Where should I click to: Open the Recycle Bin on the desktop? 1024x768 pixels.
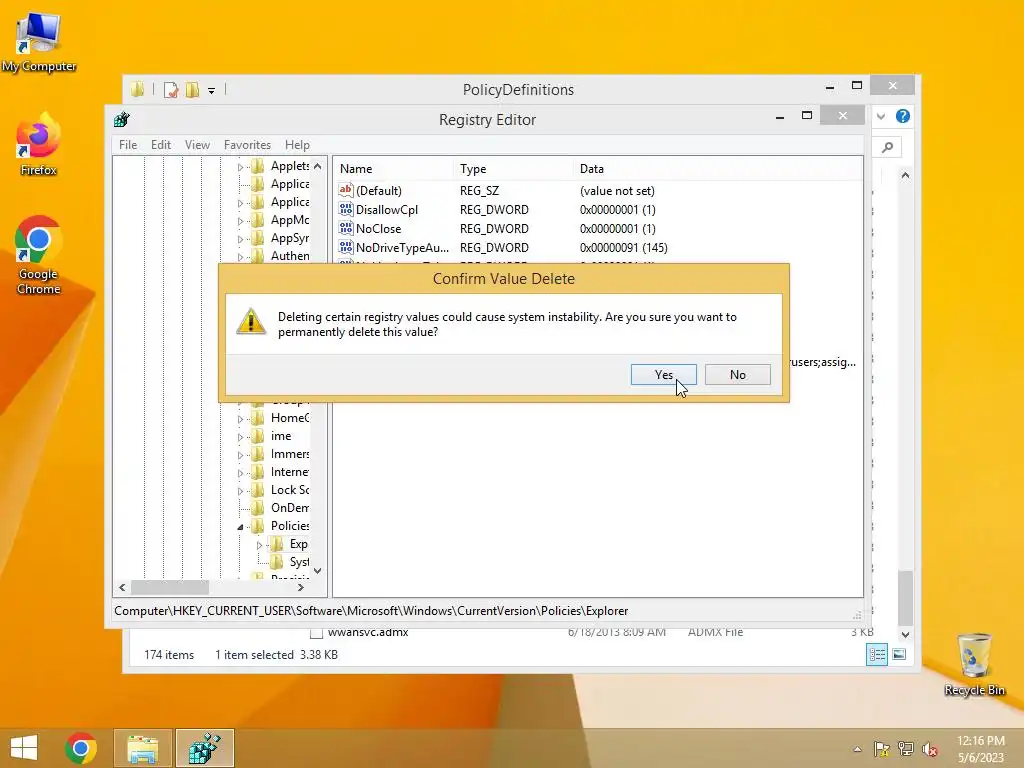pyautogui.click(x=974, y=664)
